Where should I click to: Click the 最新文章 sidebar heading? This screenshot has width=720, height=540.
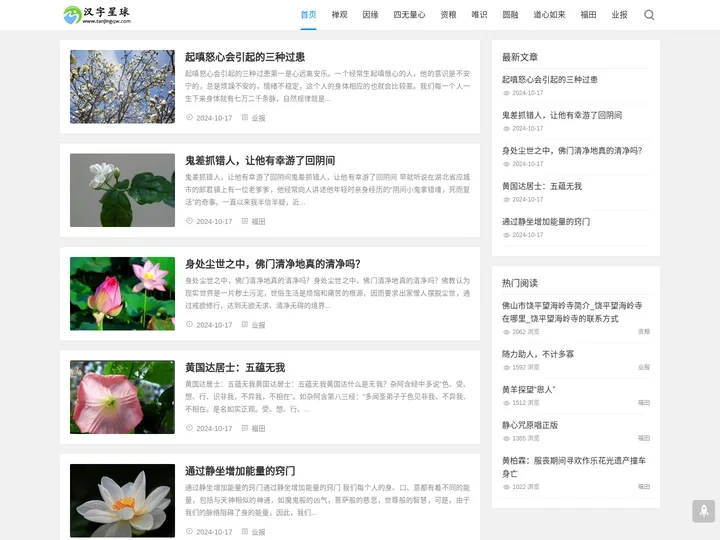click(519, 57)
